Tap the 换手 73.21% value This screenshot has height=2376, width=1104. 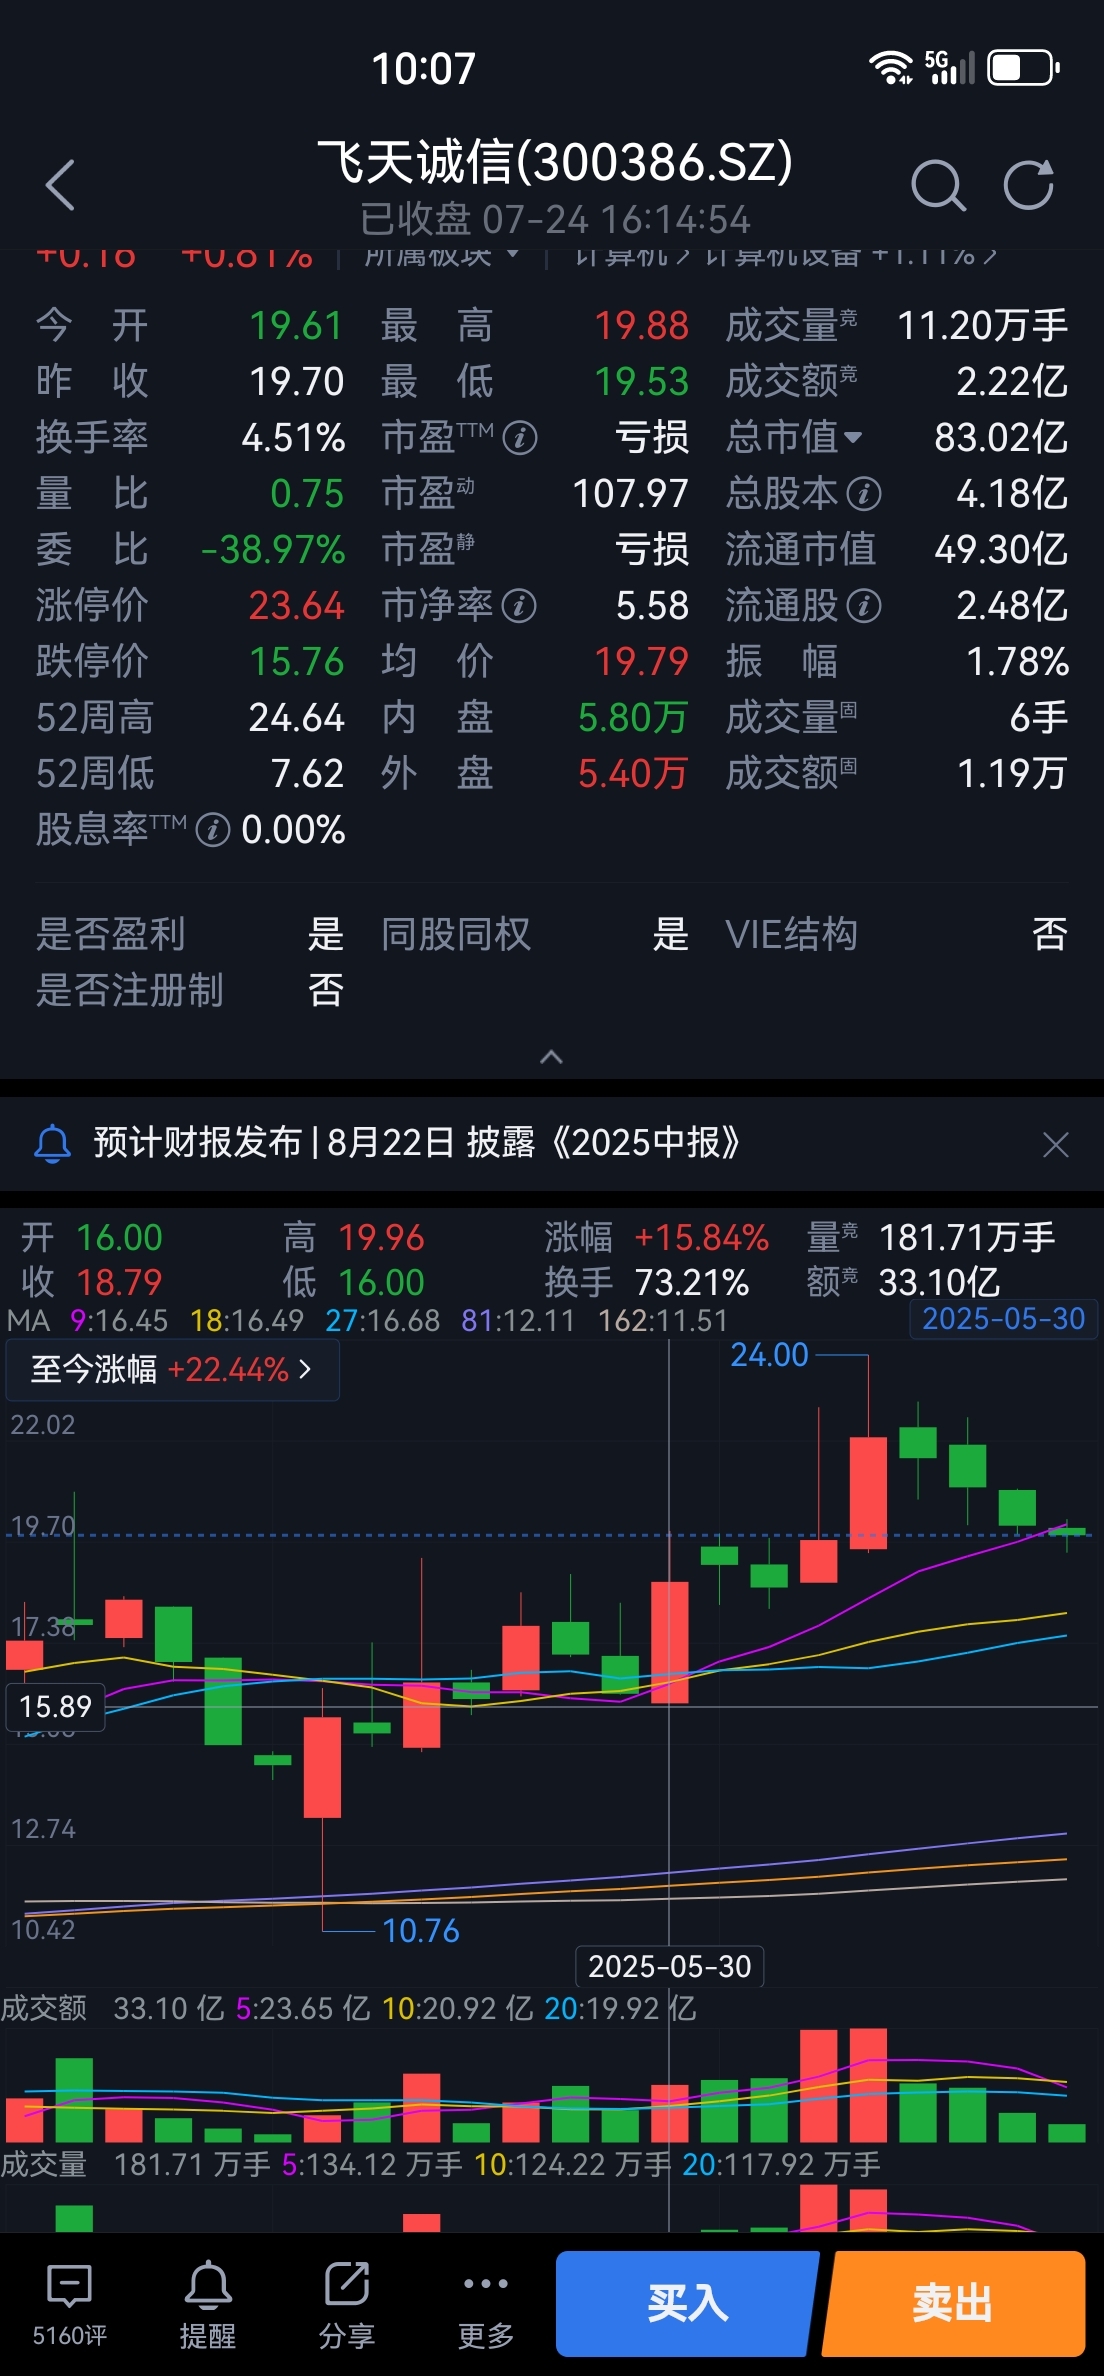tap(692, 1283)
